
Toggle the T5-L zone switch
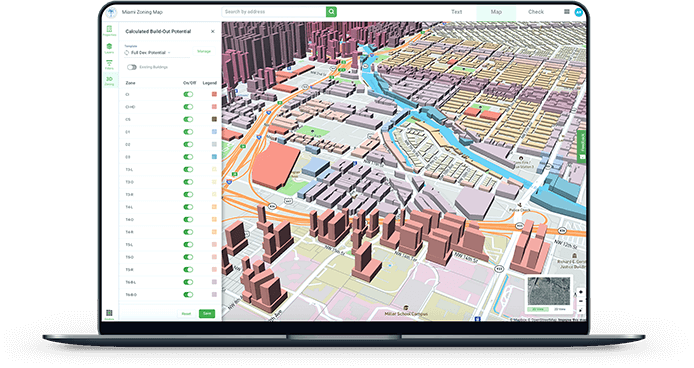pos(189,244)
